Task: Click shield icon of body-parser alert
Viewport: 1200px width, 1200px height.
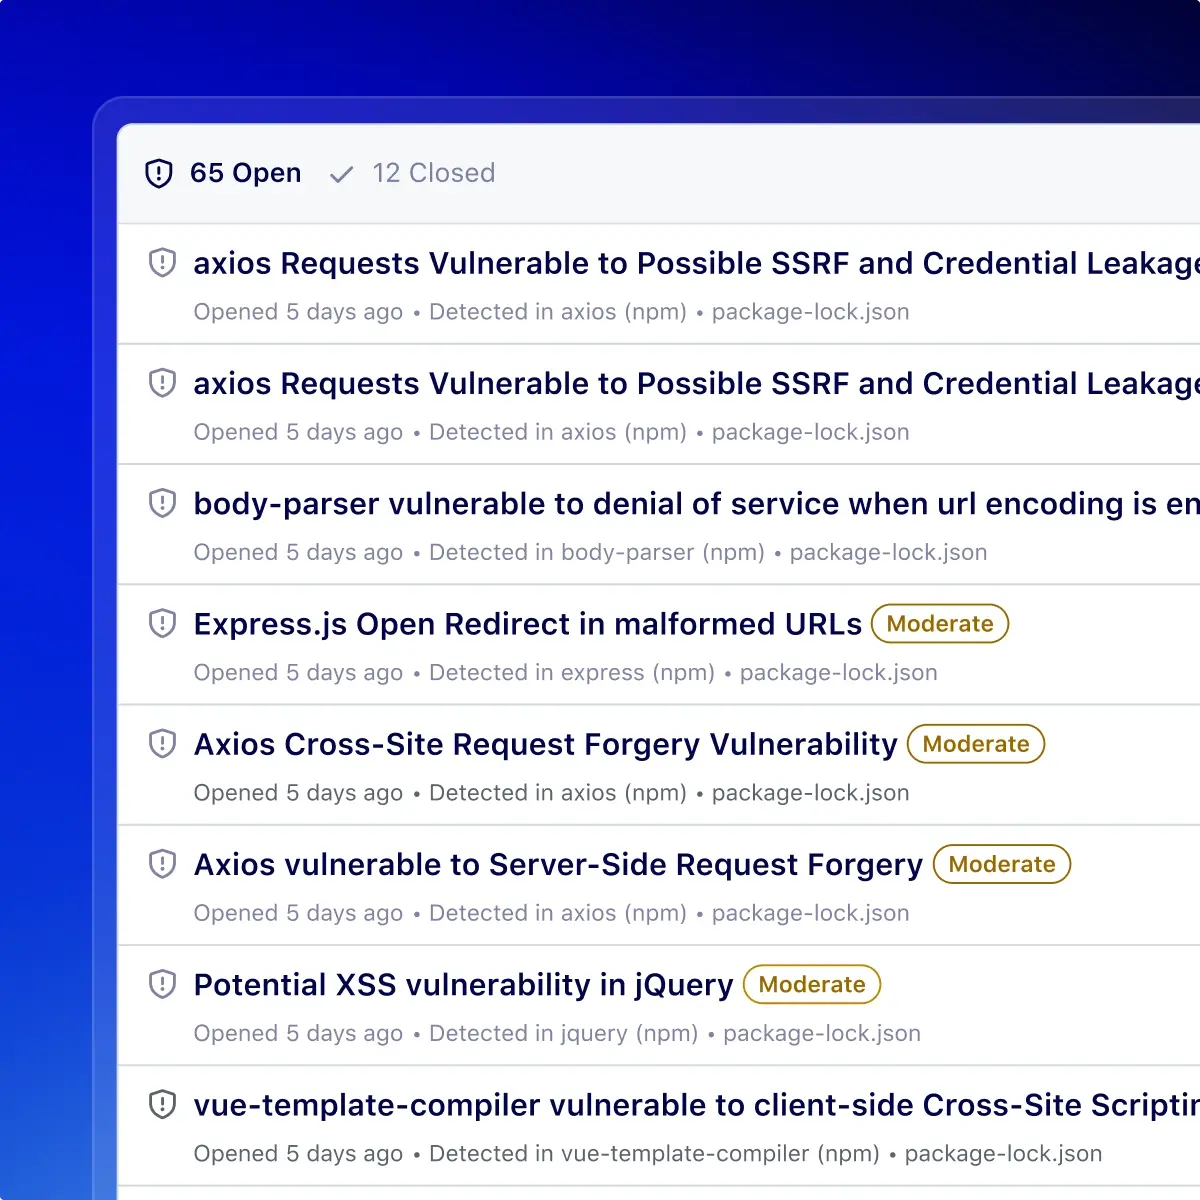Action: (162, 502)
